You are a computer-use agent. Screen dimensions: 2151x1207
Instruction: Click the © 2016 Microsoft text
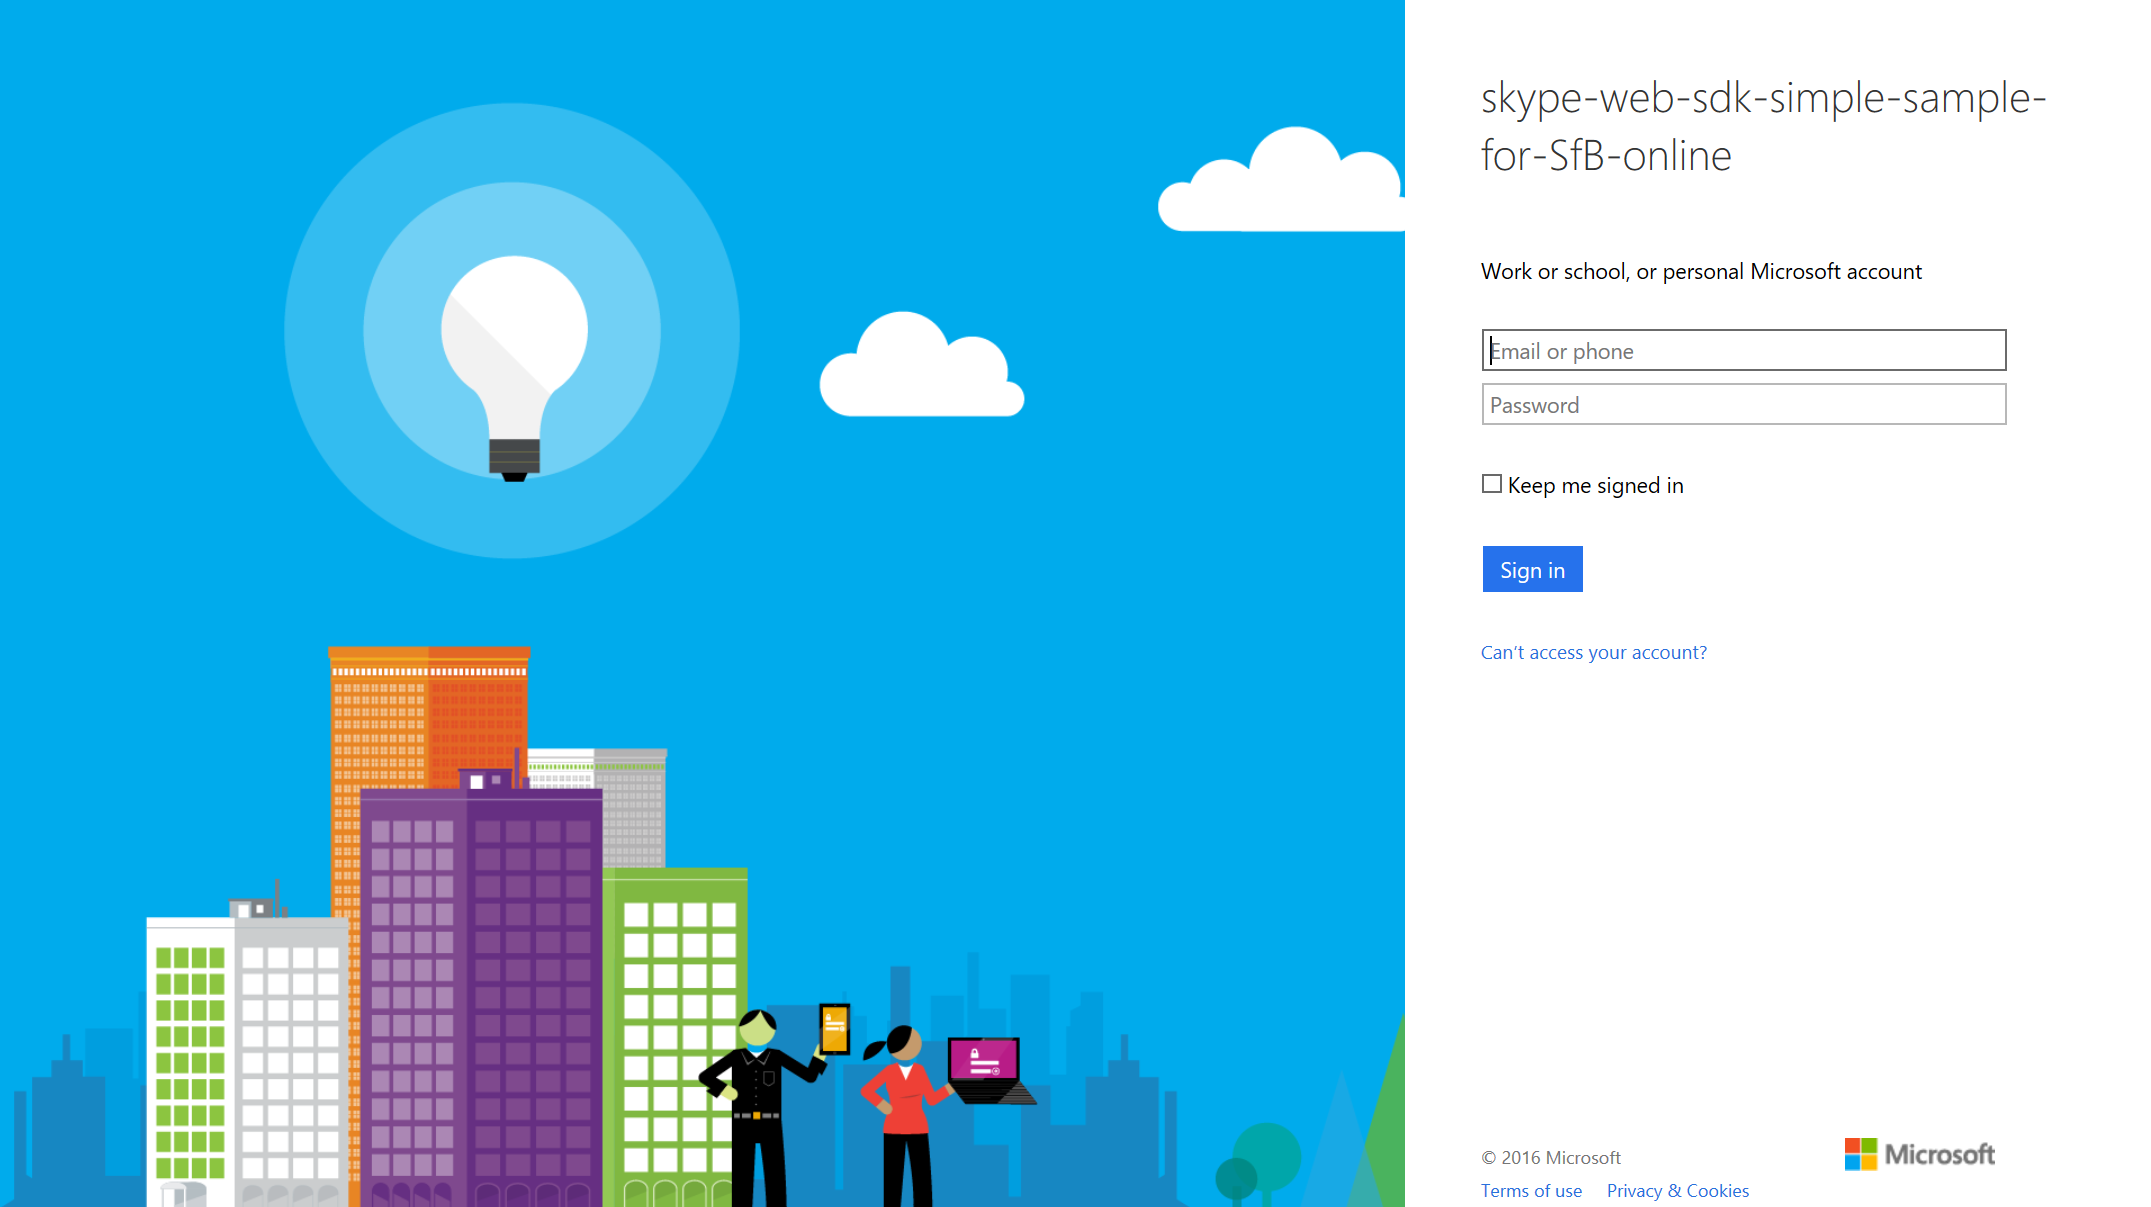(x=1550, y=1157)
